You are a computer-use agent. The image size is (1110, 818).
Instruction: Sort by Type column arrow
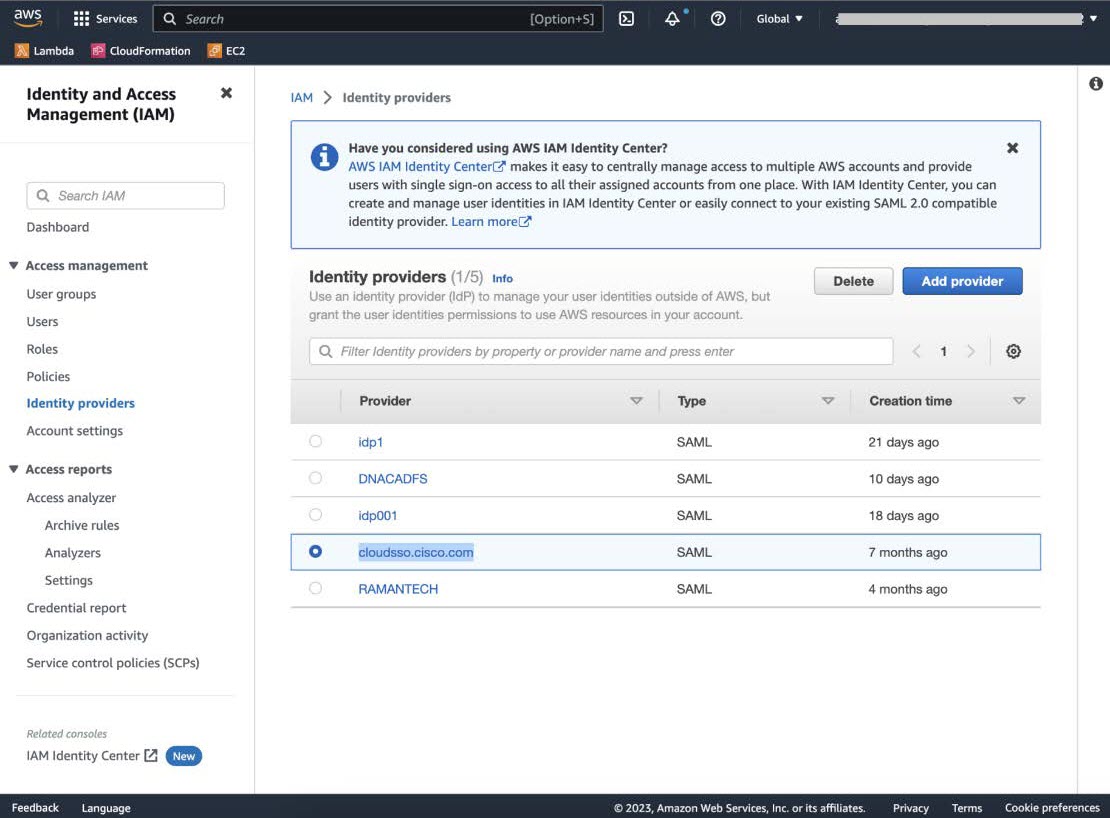pos(828,401)
